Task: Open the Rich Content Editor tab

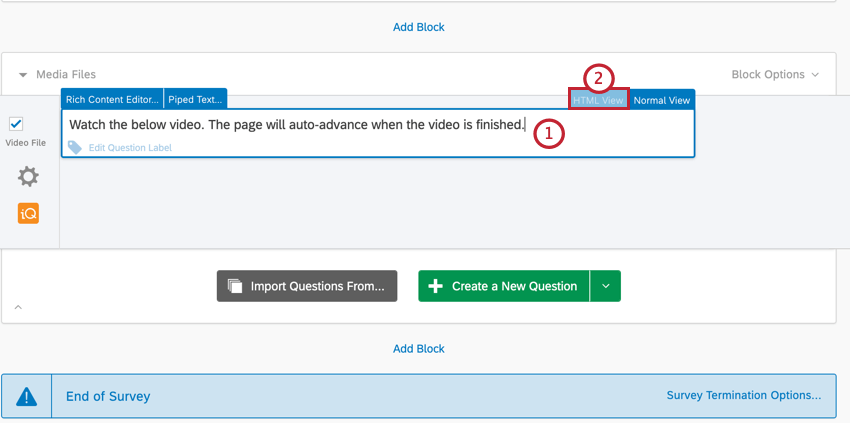Action: click(112, 100)
